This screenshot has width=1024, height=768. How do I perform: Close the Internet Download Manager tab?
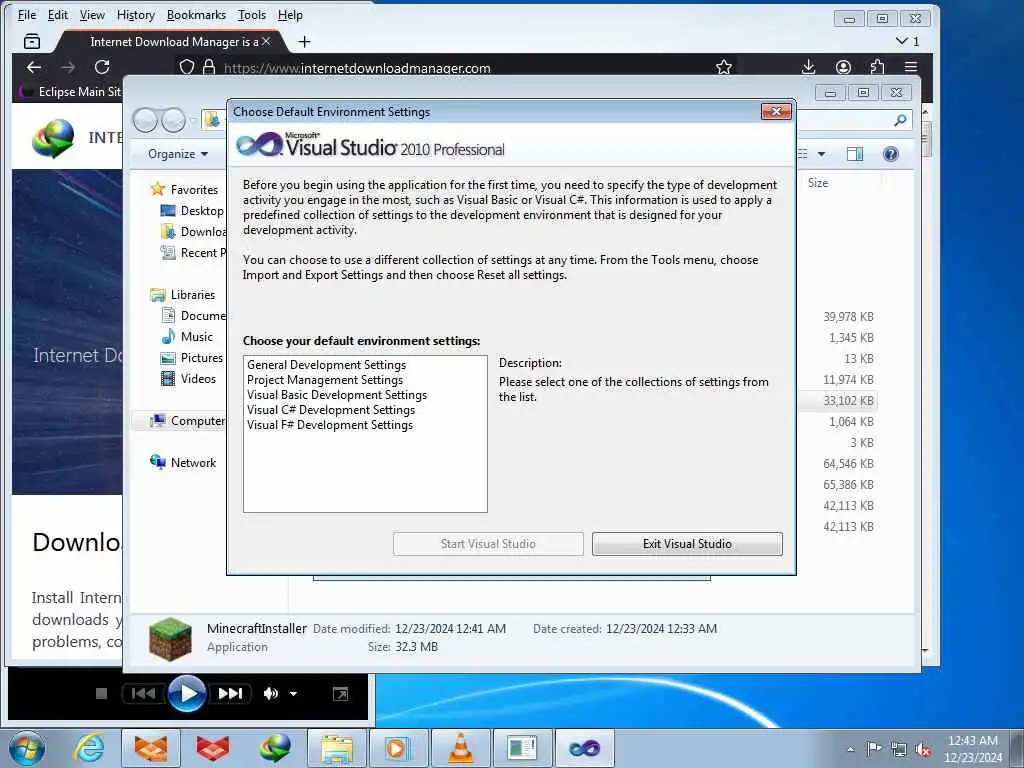[266, 41]
